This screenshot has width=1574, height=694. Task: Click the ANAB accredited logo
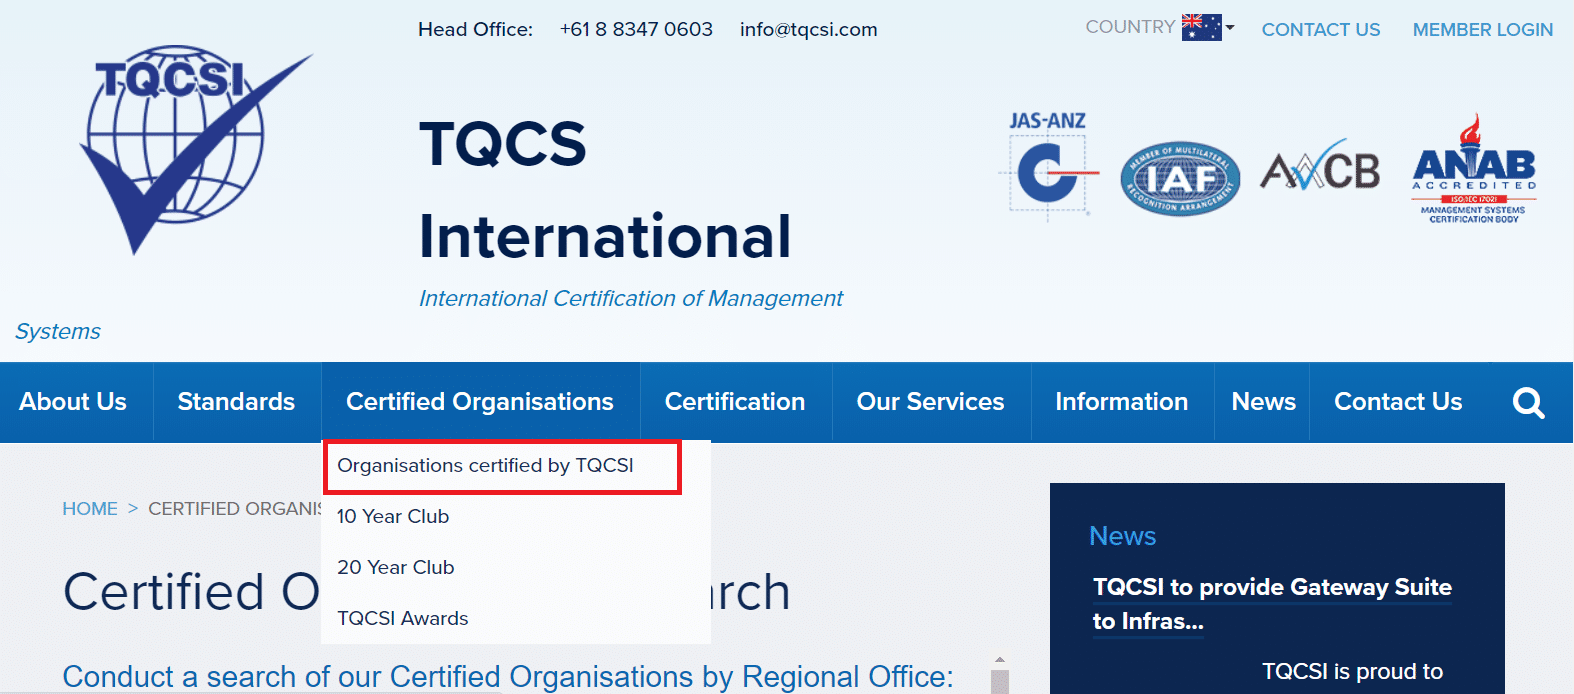point(1474,168)
